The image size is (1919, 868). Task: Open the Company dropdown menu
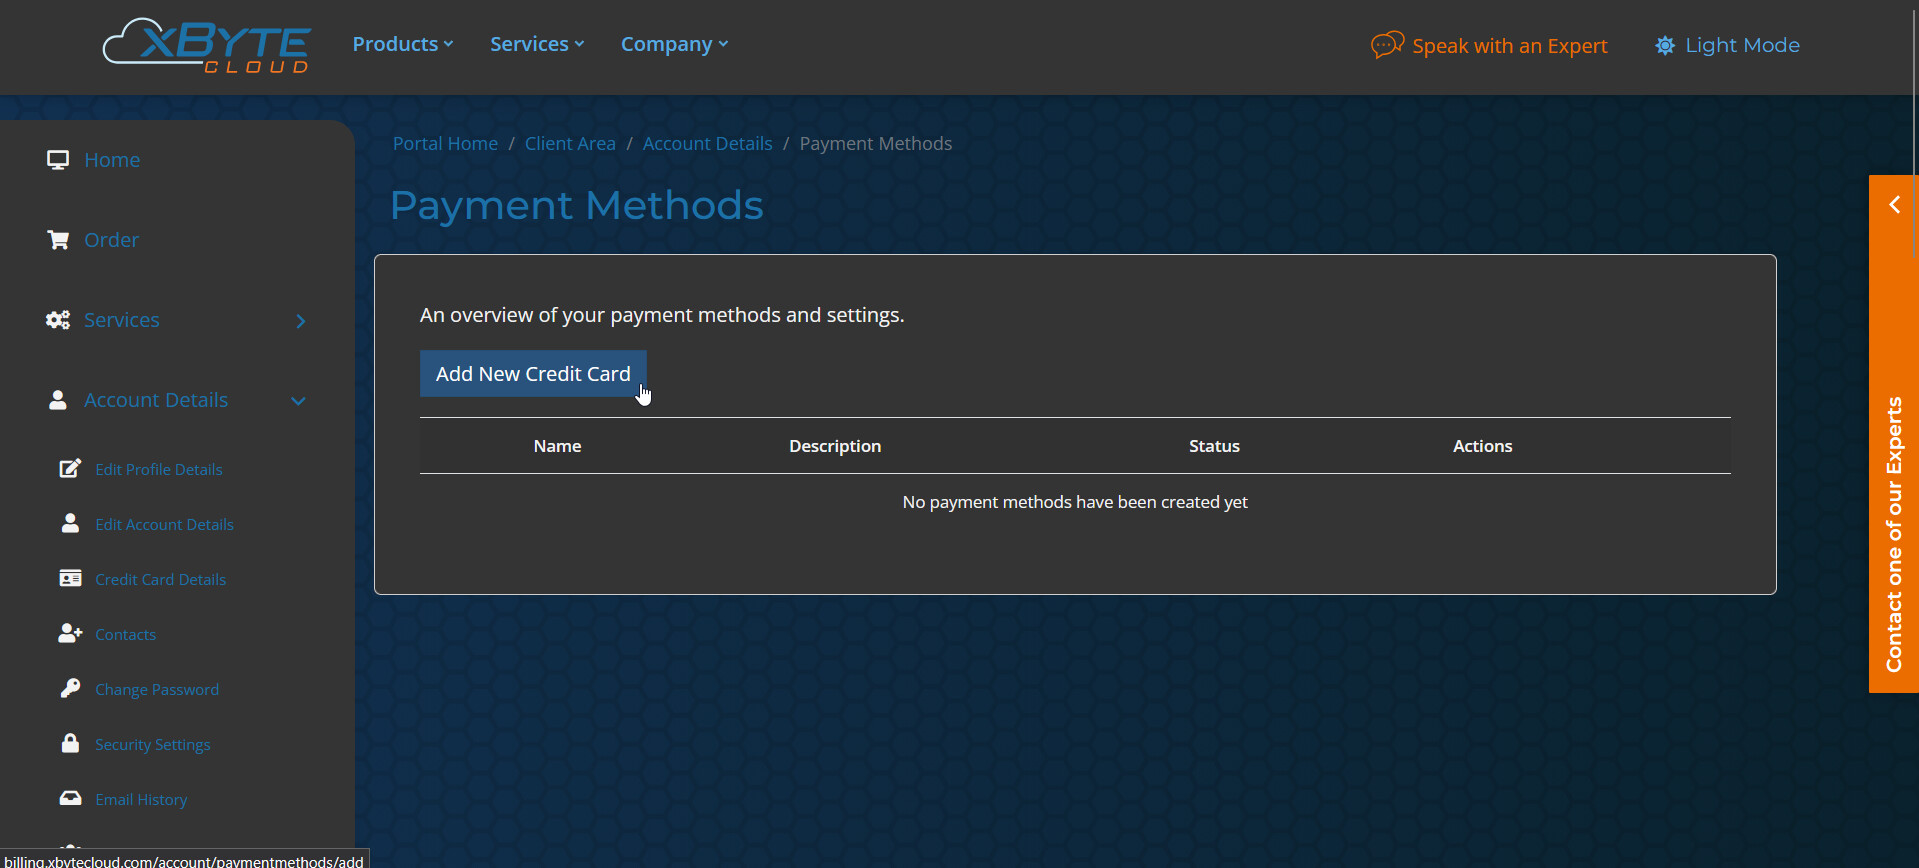pos(674,44)
